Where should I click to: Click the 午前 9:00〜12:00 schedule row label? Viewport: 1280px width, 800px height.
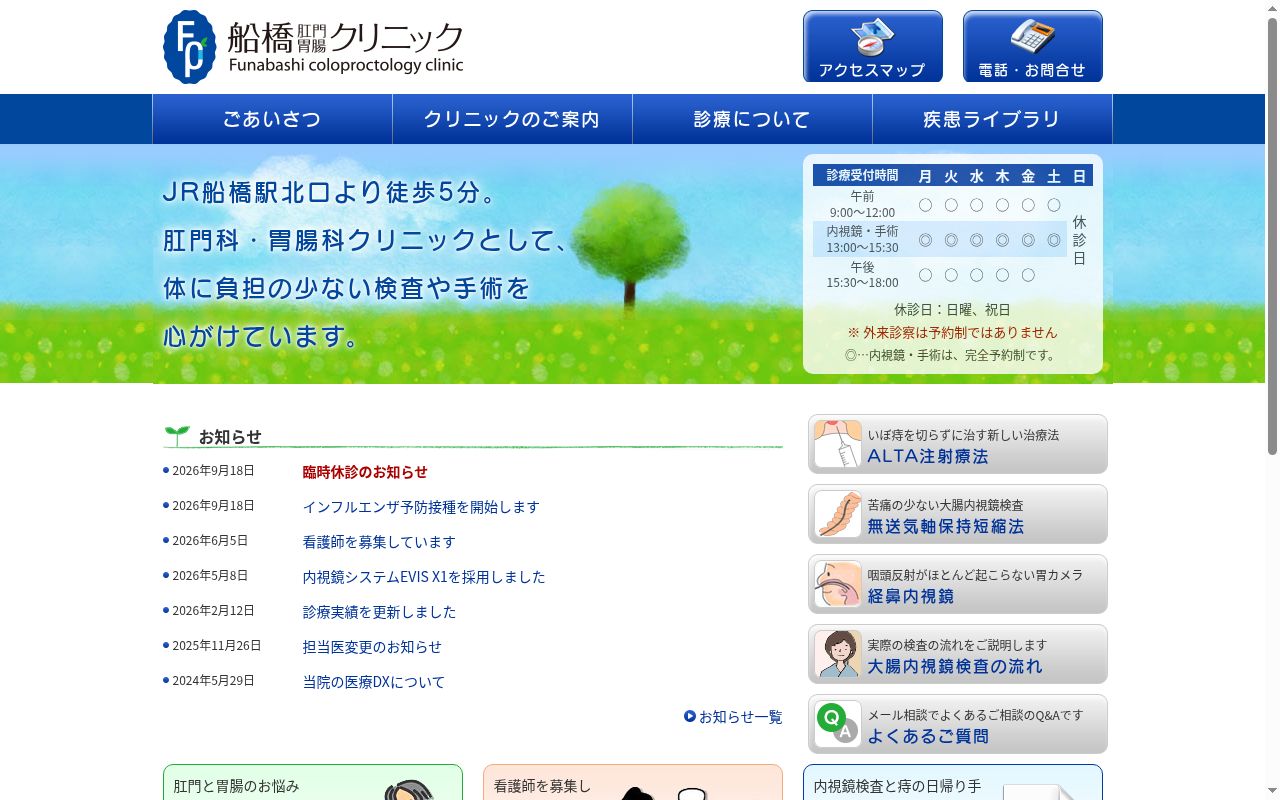point(862,204)
